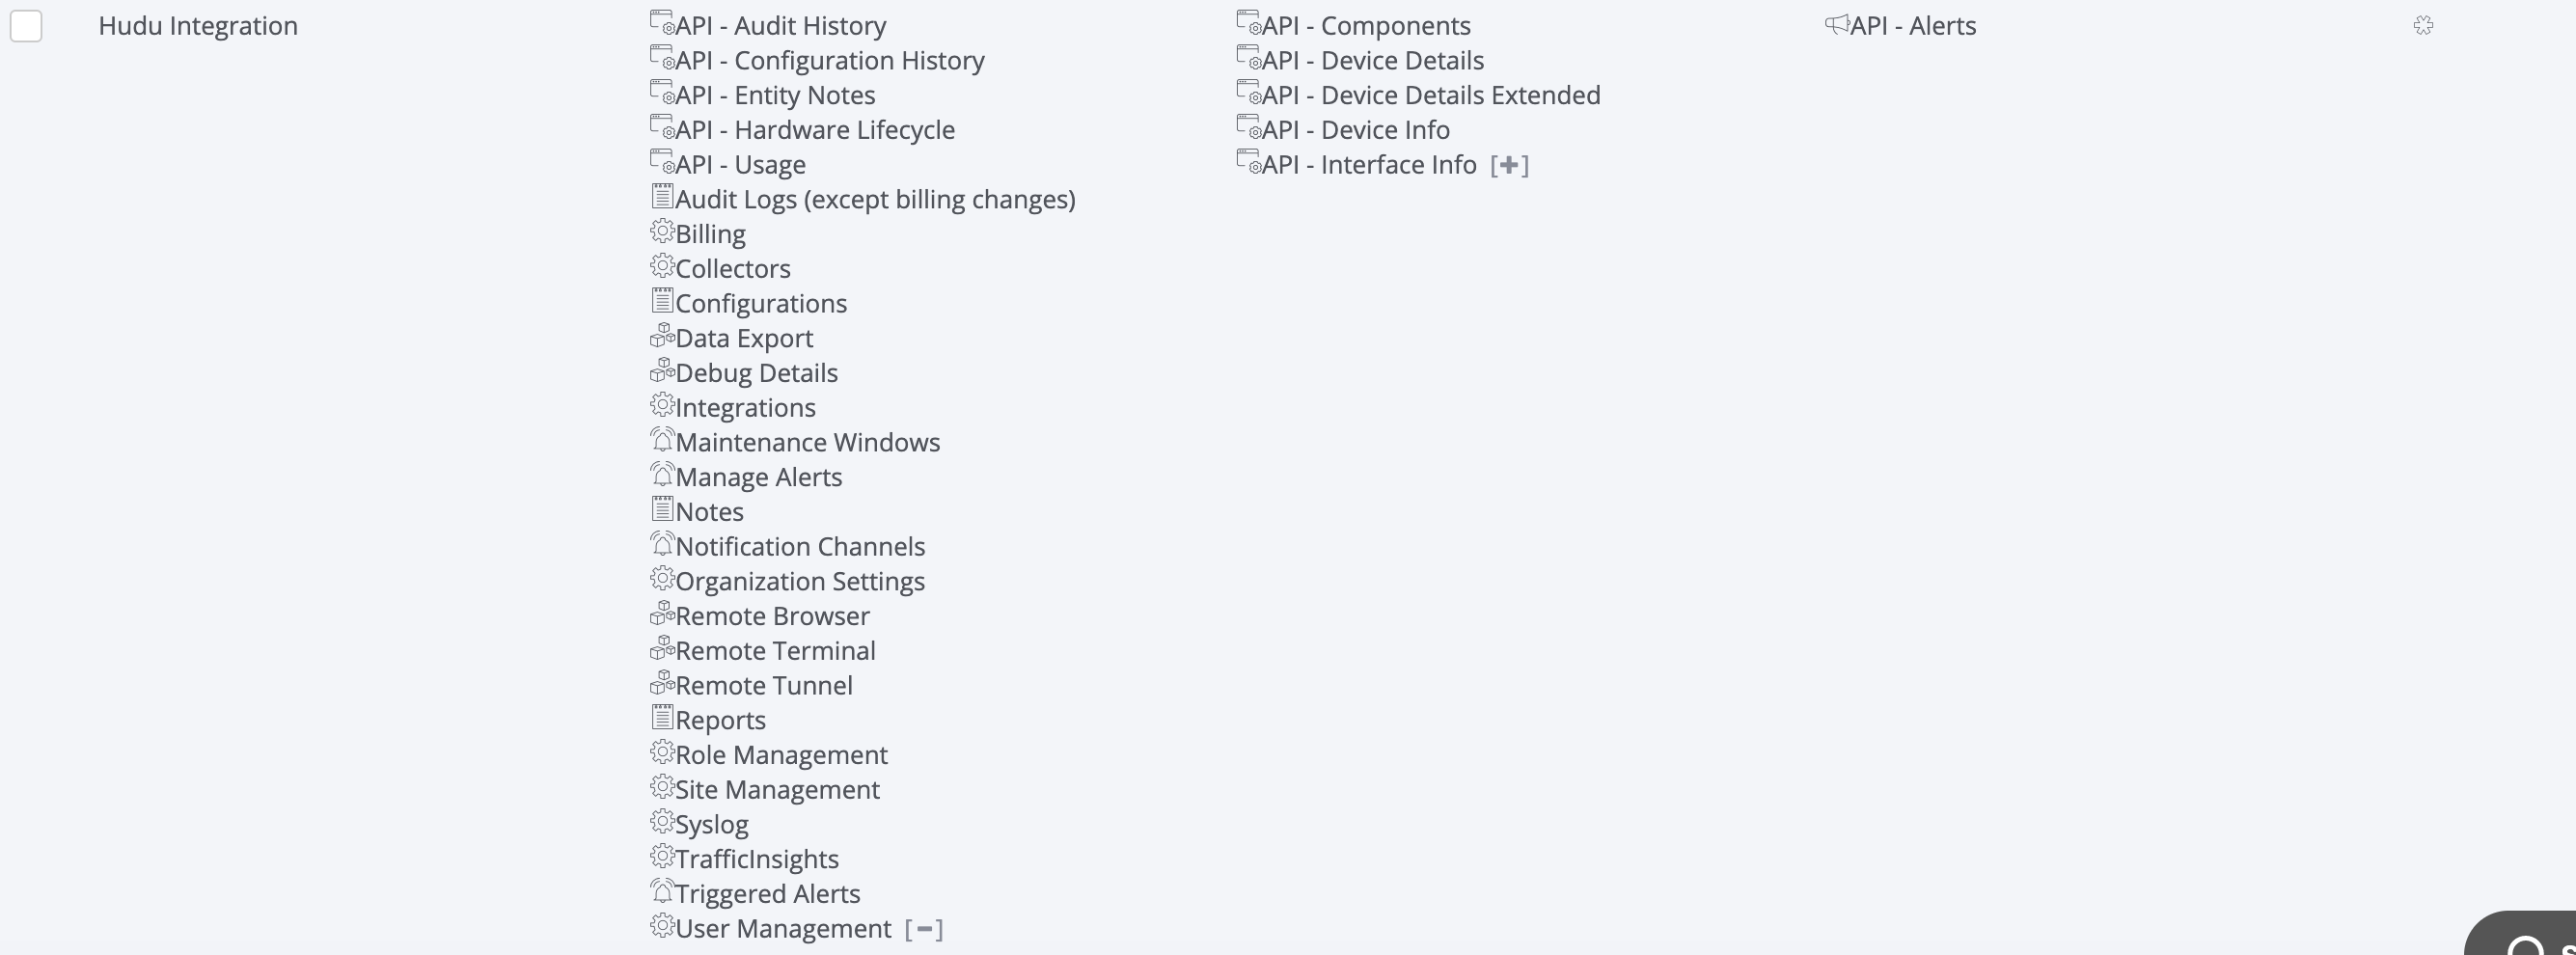Expand the list after API - Interface Info
Viewport: 2576px width, 955px height.
tap(1509, 165)
